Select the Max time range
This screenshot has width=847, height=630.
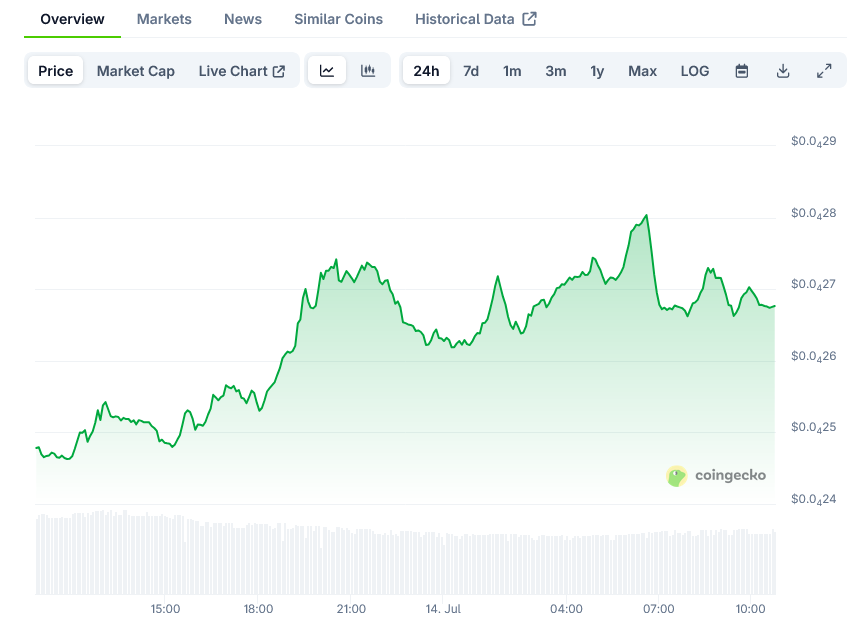click(x=642, y=71)
